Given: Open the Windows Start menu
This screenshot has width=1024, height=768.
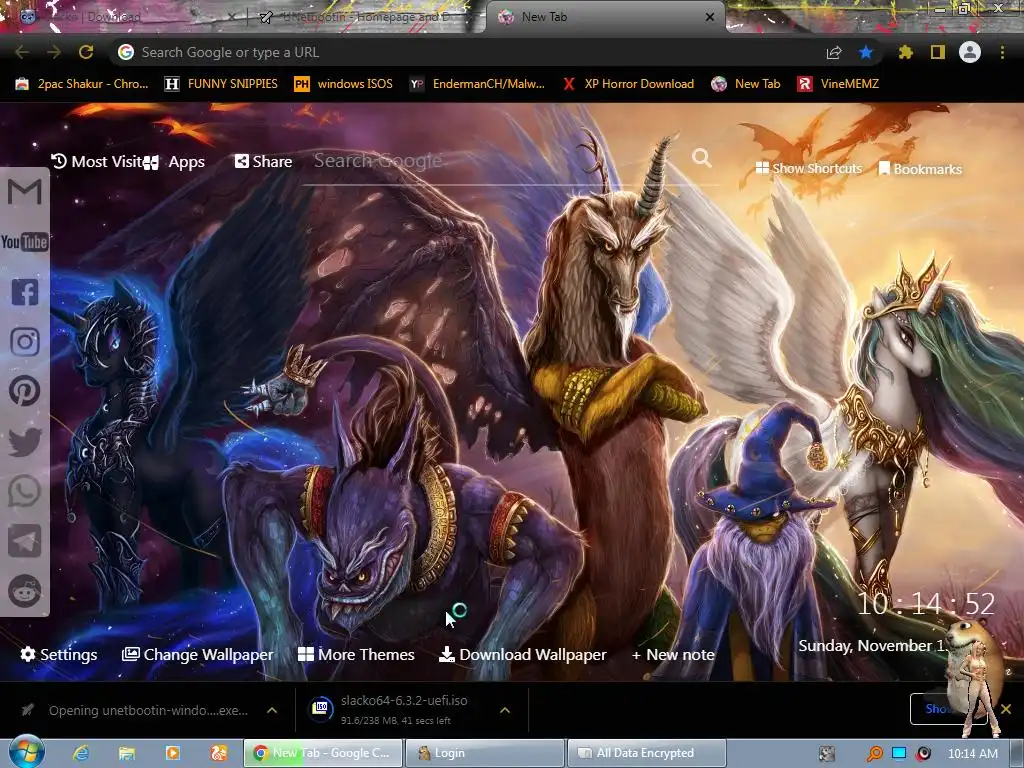Looking at the screenshot, I should [27, 752].
